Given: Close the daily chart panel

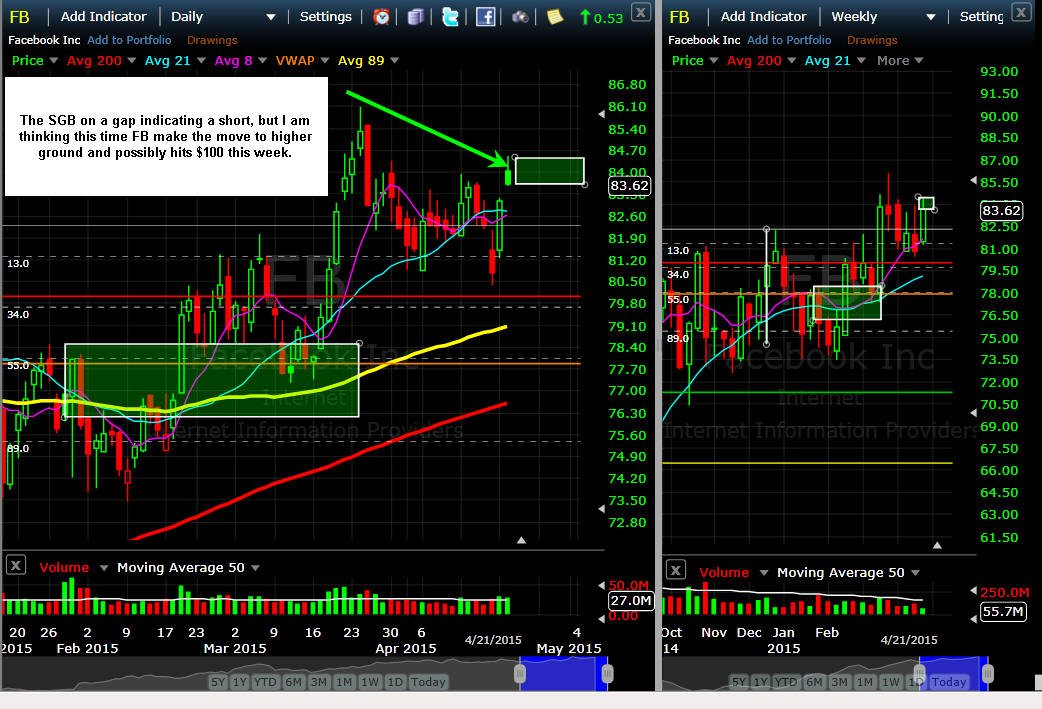Looking at the screenshot, I should pyautogui.click(x=641, y=12).
